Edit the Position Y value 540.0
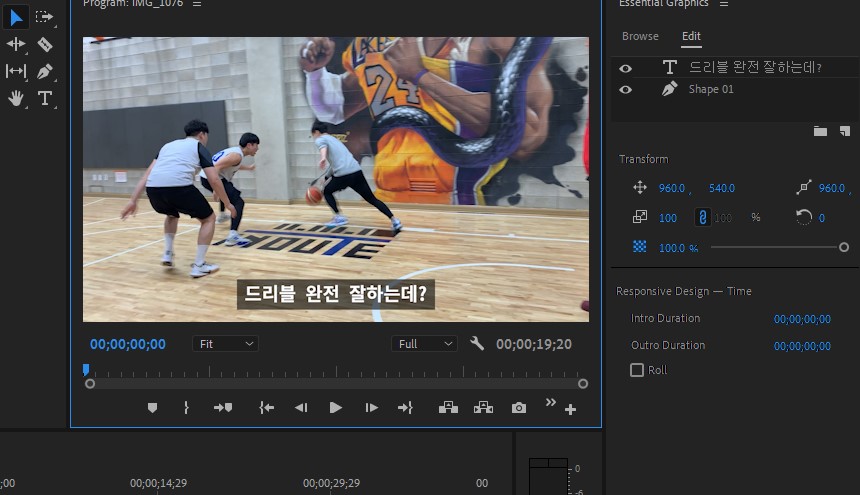Image resolution: width=860 pixels, height=495 pixels. (722, 188)
